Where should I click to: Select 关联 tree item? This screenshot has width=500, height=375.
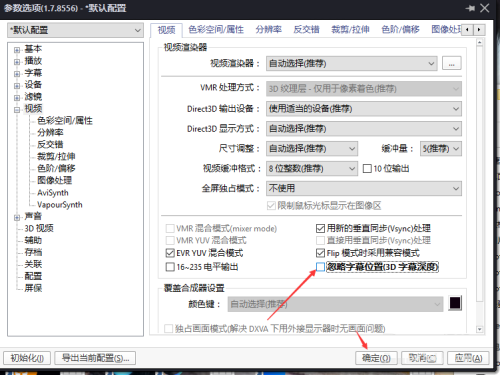[x=33, y=264]
